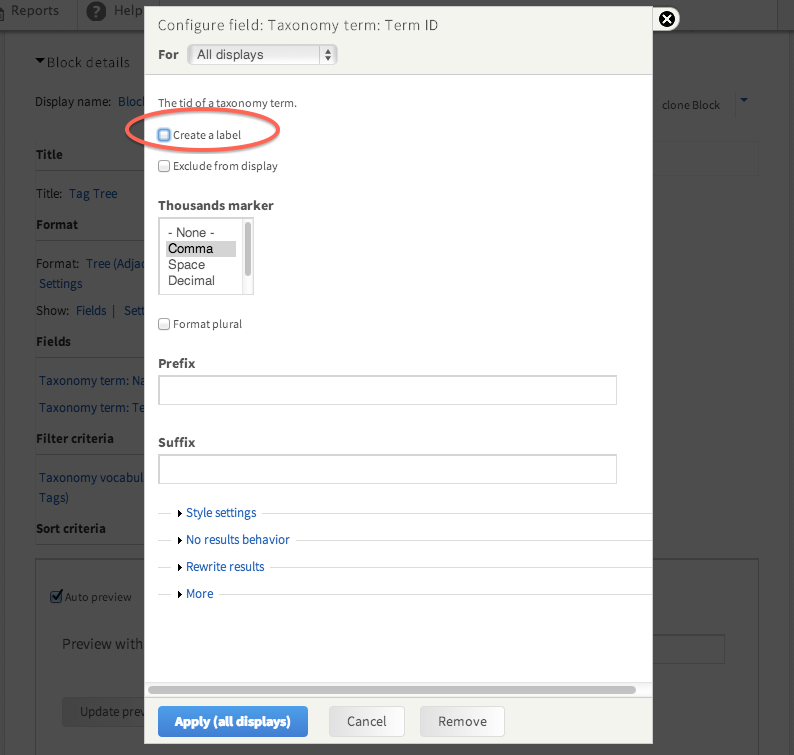Screen dimensions: 794x755
Task: Click the Thousands marker list scrollbar
Action: coord(248,249)
